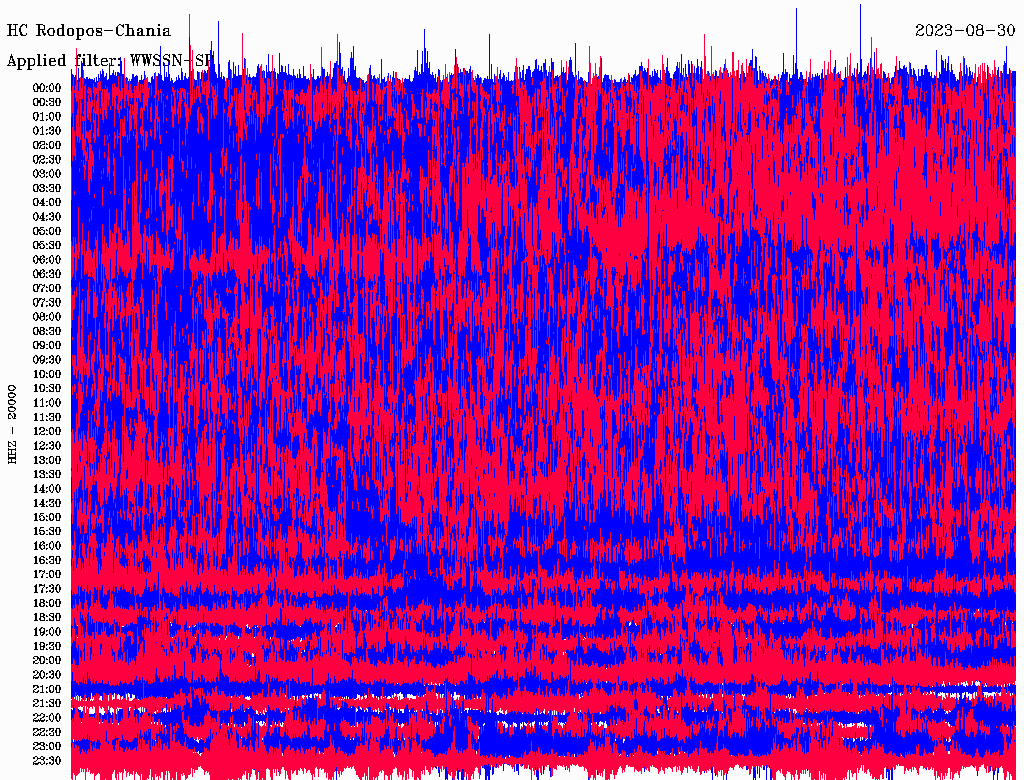1024x780 pixels.
Task: Click the 23:30 time row label
Action: [x=47, y=761]
